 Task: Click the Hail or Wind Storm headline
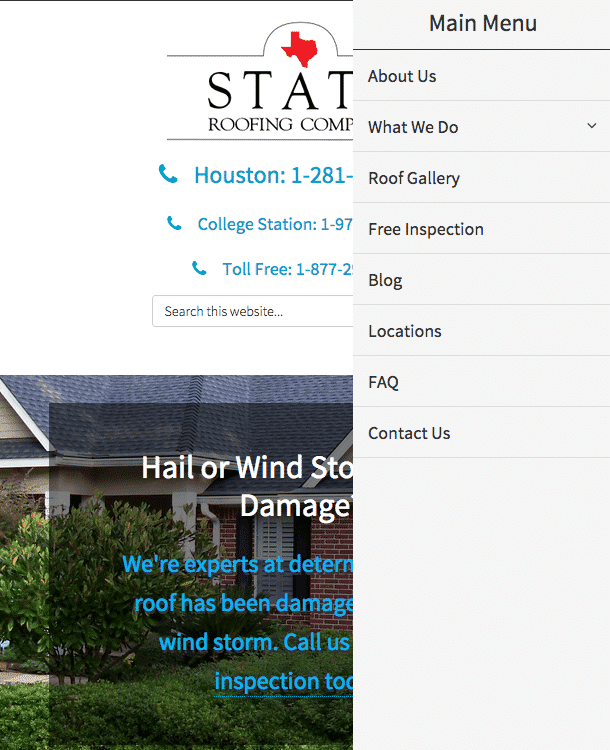pyautogui.click(x=247, y=467)
